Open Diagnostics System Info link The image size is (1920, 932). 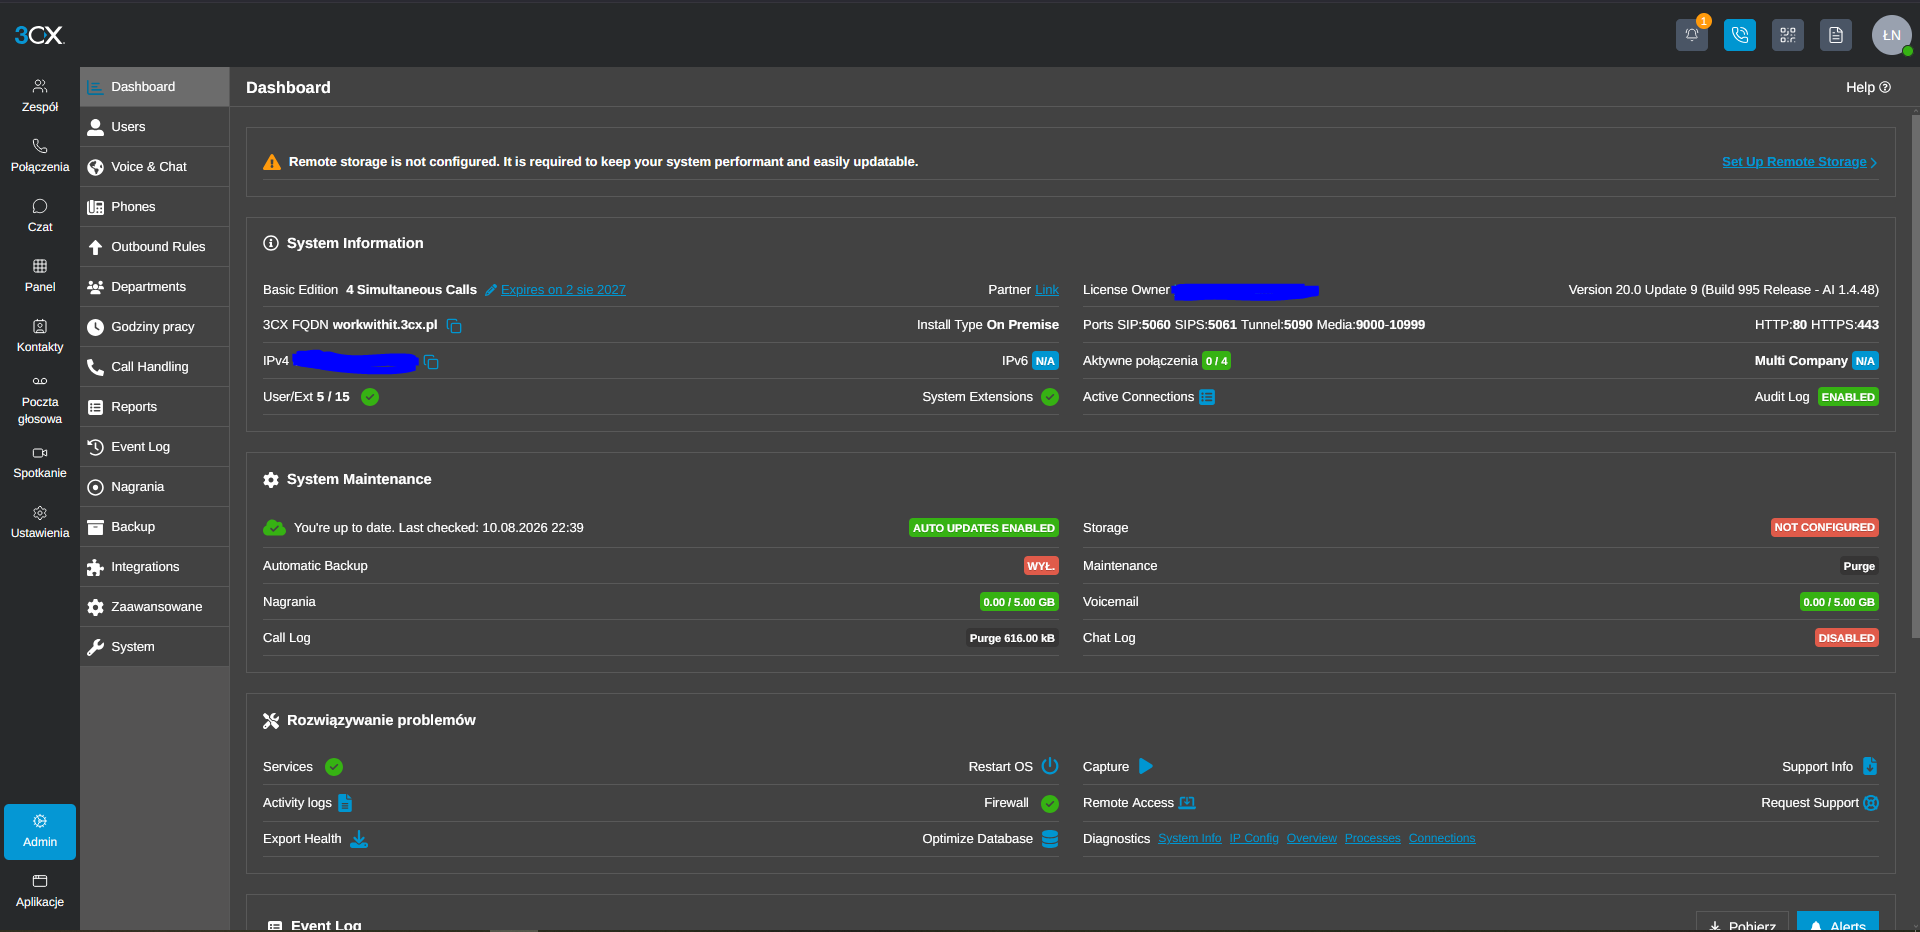click(1190, 839)
